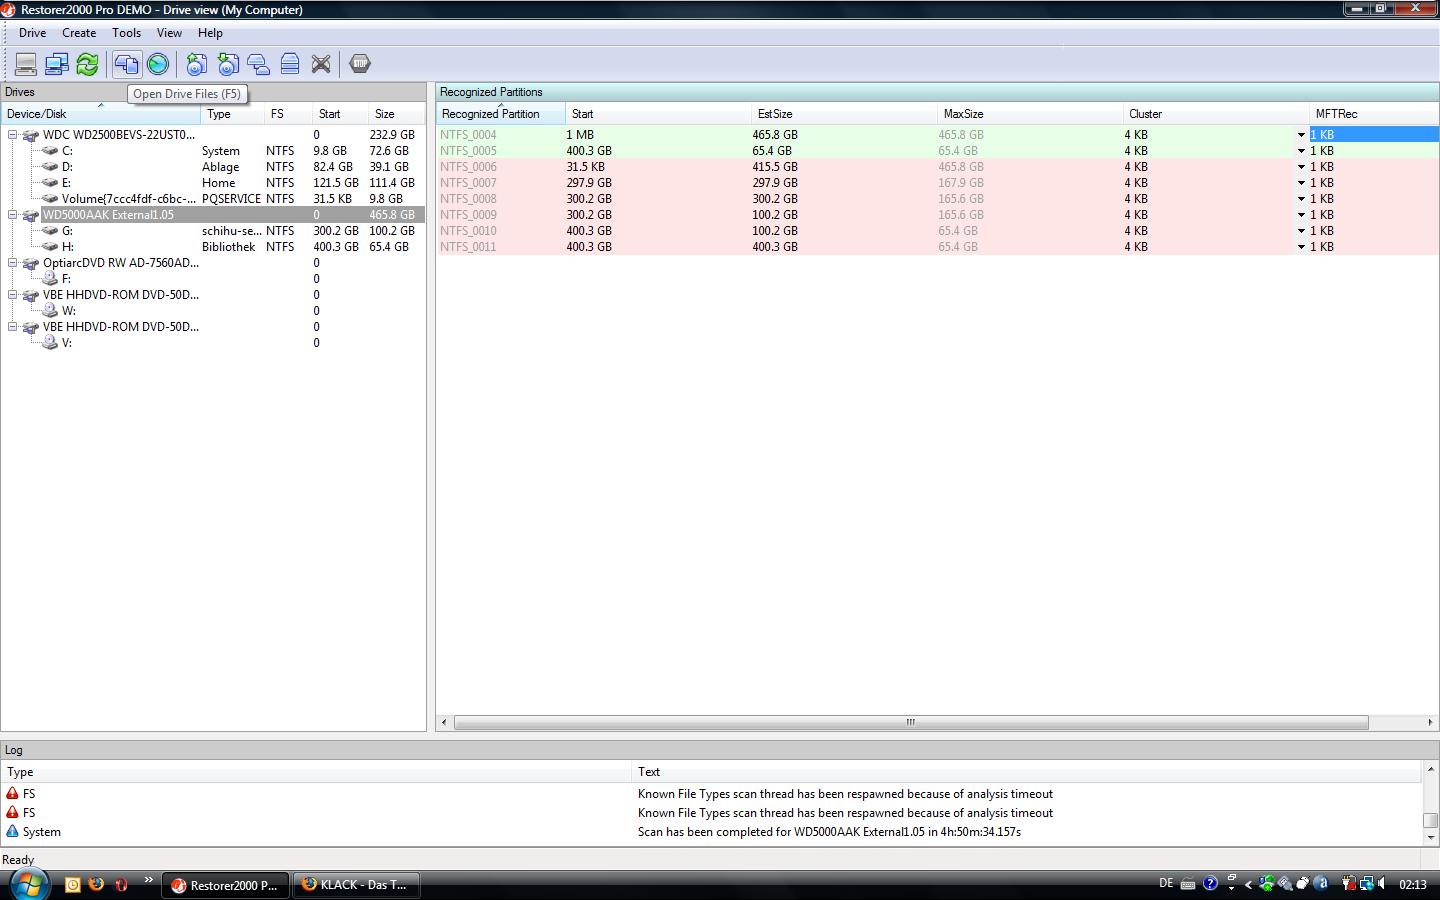
Task: Click the horizontal scrollbar of partitions list
Action: (x=911, y=722)
